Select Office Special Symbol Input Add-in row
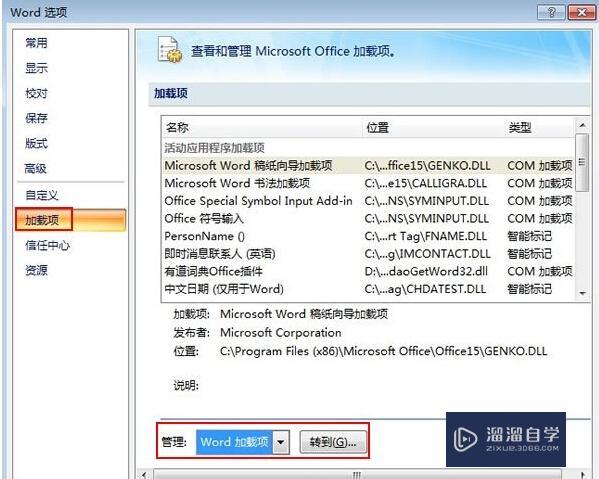 click(x=368, y=201)
